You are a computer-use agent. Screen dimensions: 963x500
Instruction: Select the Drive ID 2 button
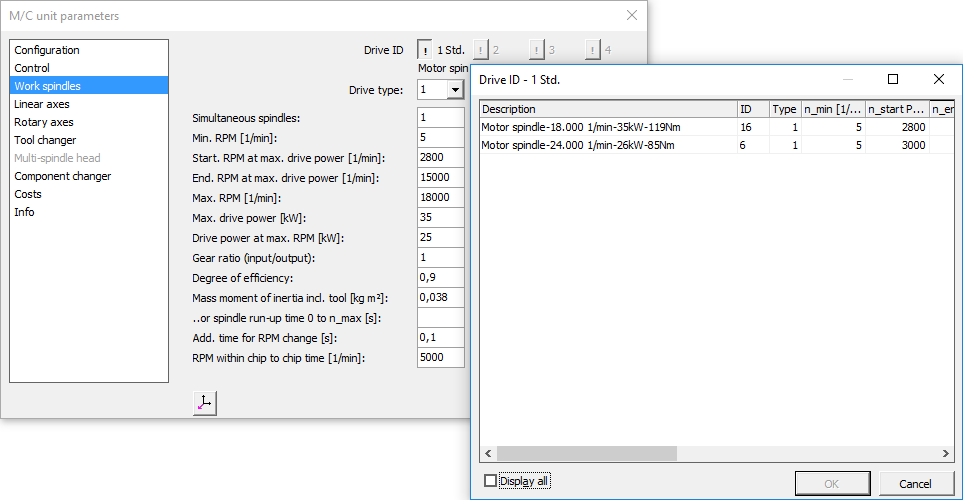[x=481, y=50]
